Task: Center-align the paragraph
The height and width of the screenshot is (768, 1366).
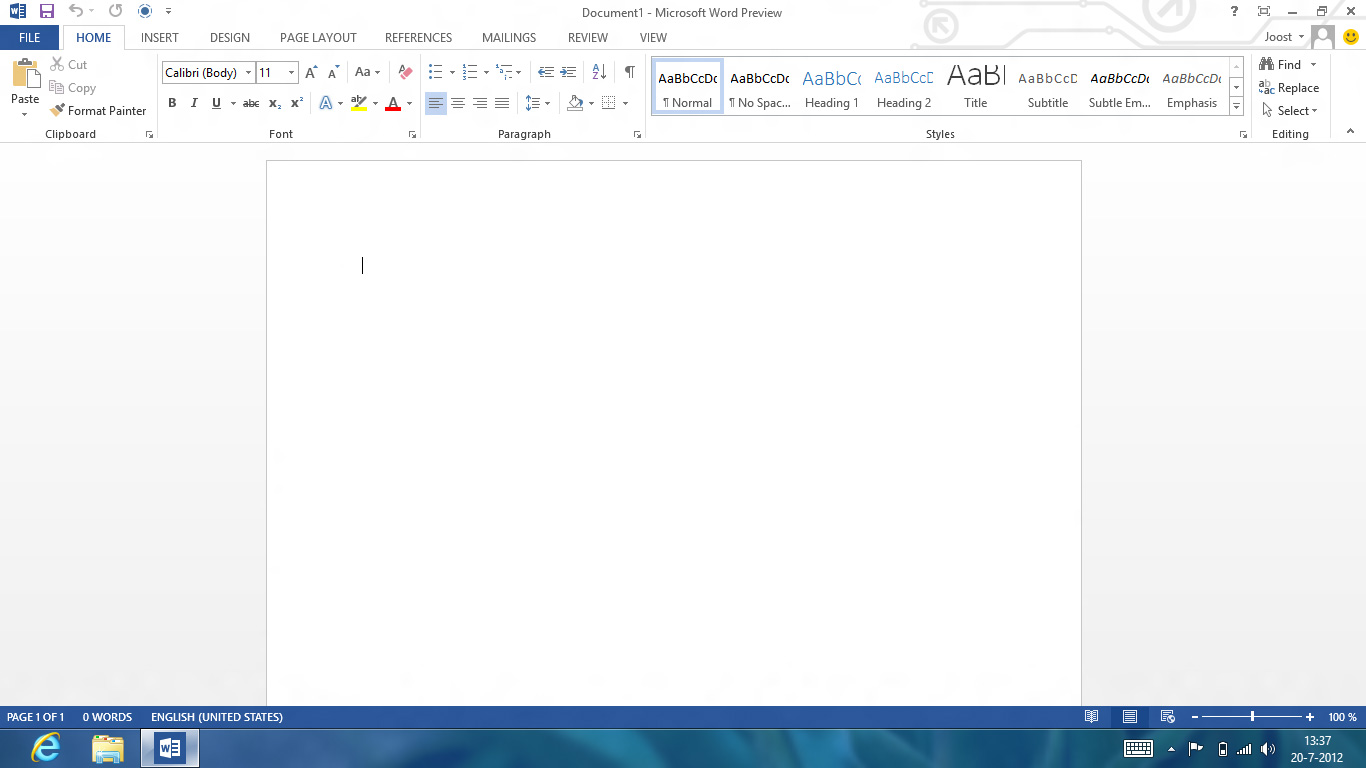Action: (x=458, y=103)
